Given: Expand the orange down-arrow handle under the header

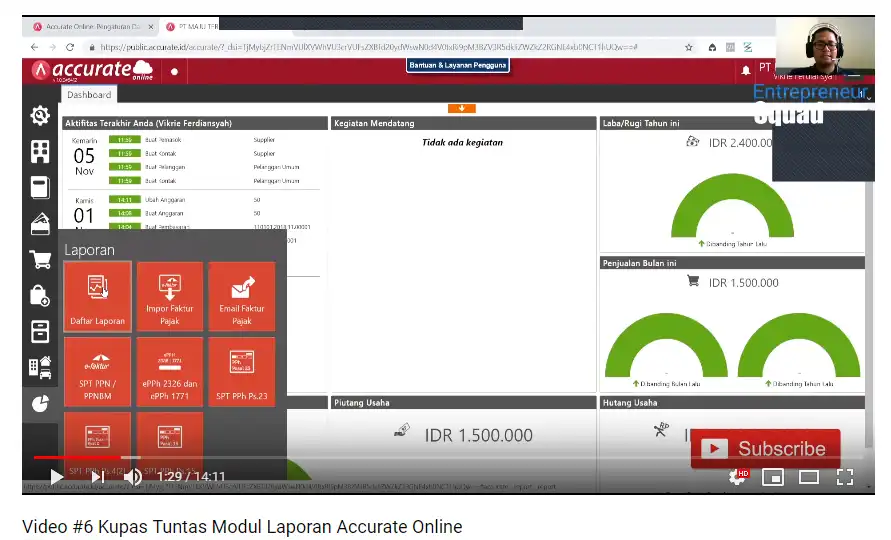Looking at the screenshot, I should 461,108.
